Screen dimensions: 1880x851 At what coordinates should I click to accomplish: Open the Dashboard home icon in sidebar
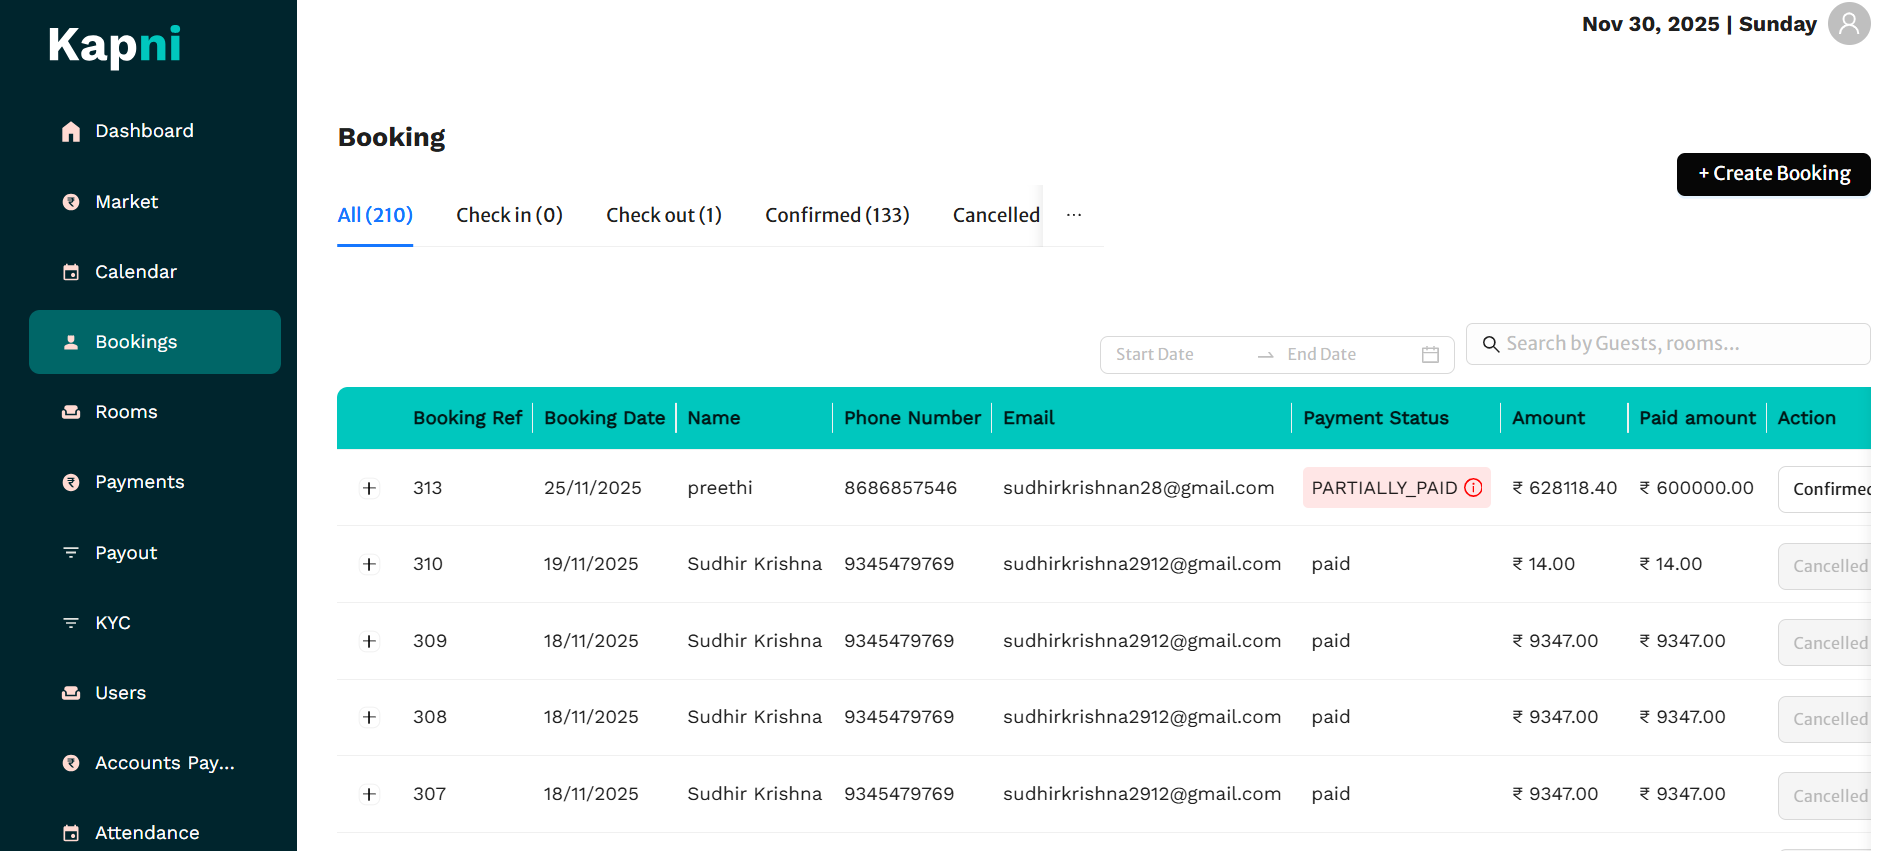71,131
